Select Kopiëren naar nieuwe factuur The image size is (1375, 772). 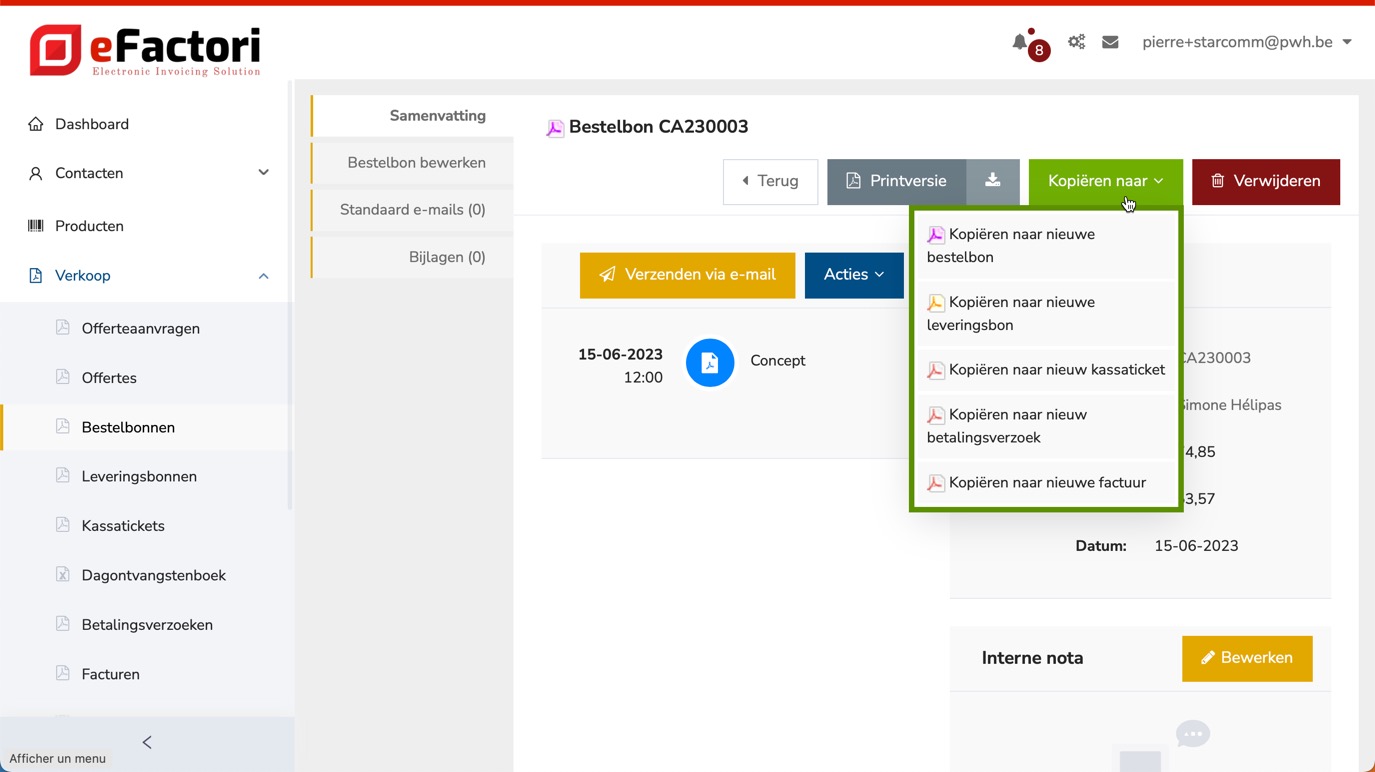[x=1046, y=483]
